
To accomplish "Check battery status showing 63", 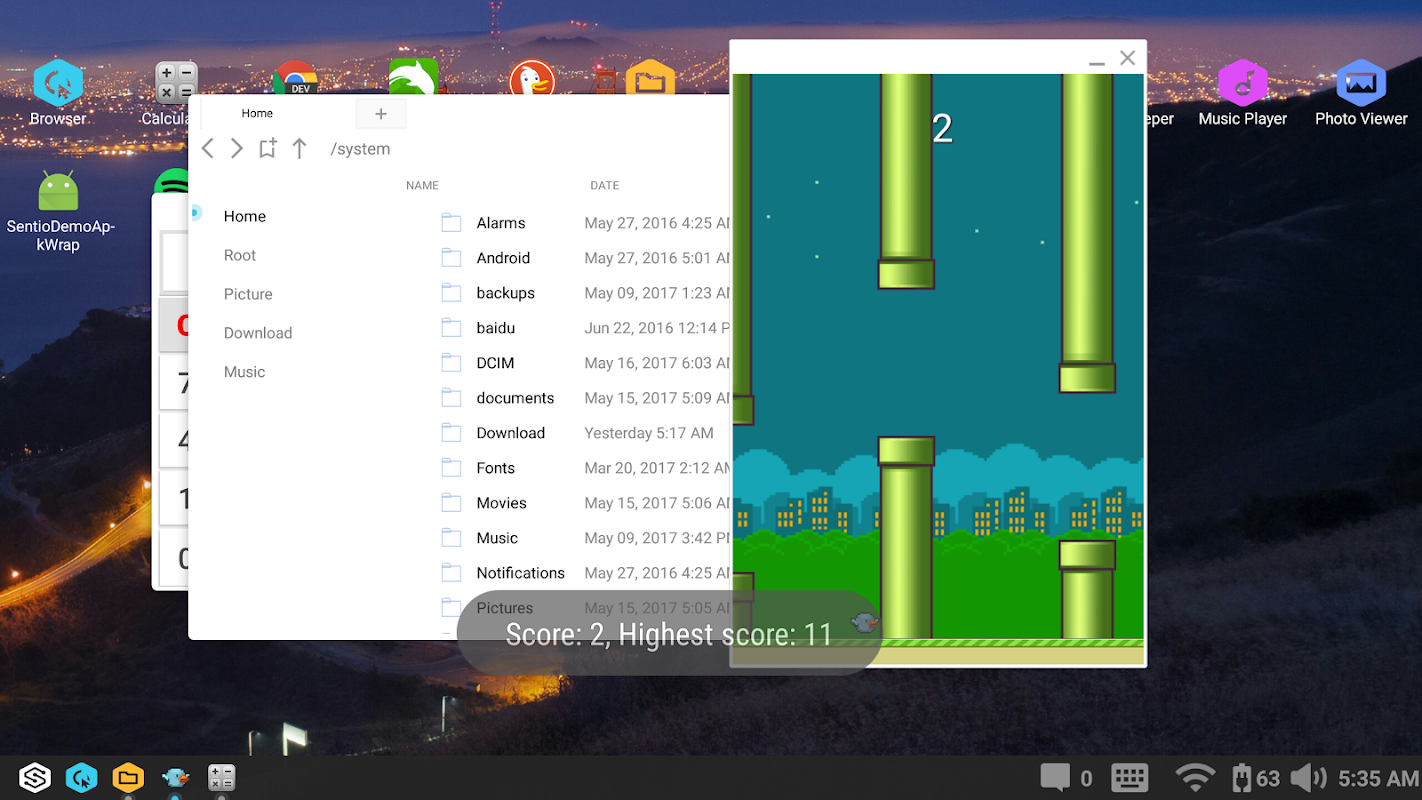I will click(x=1256, y=778).
